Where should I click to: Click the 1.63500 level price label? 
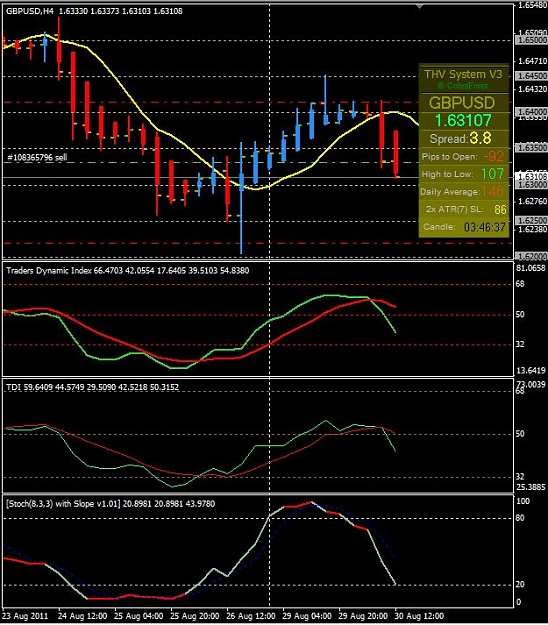(x=531, y=147)
